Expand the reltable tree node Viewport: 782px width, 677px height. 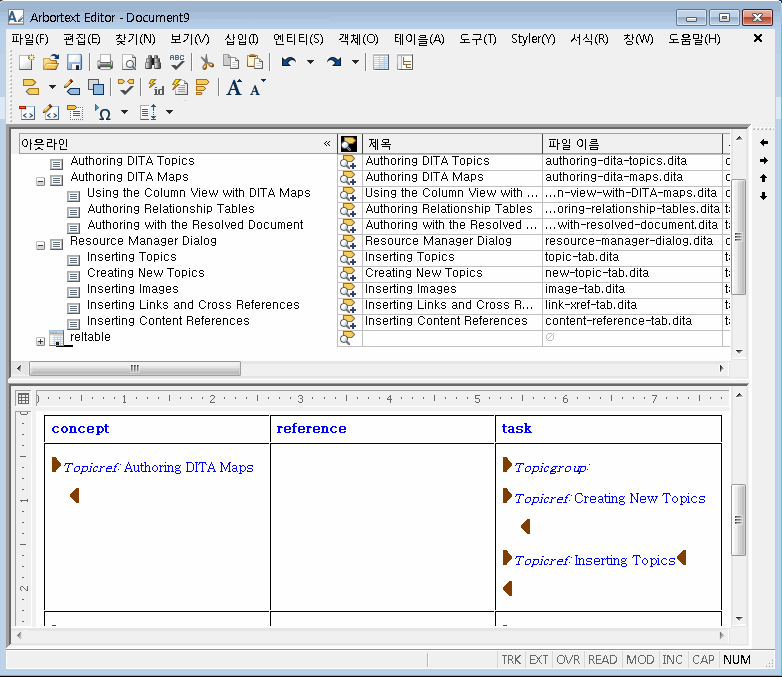[x=40, y=342]
